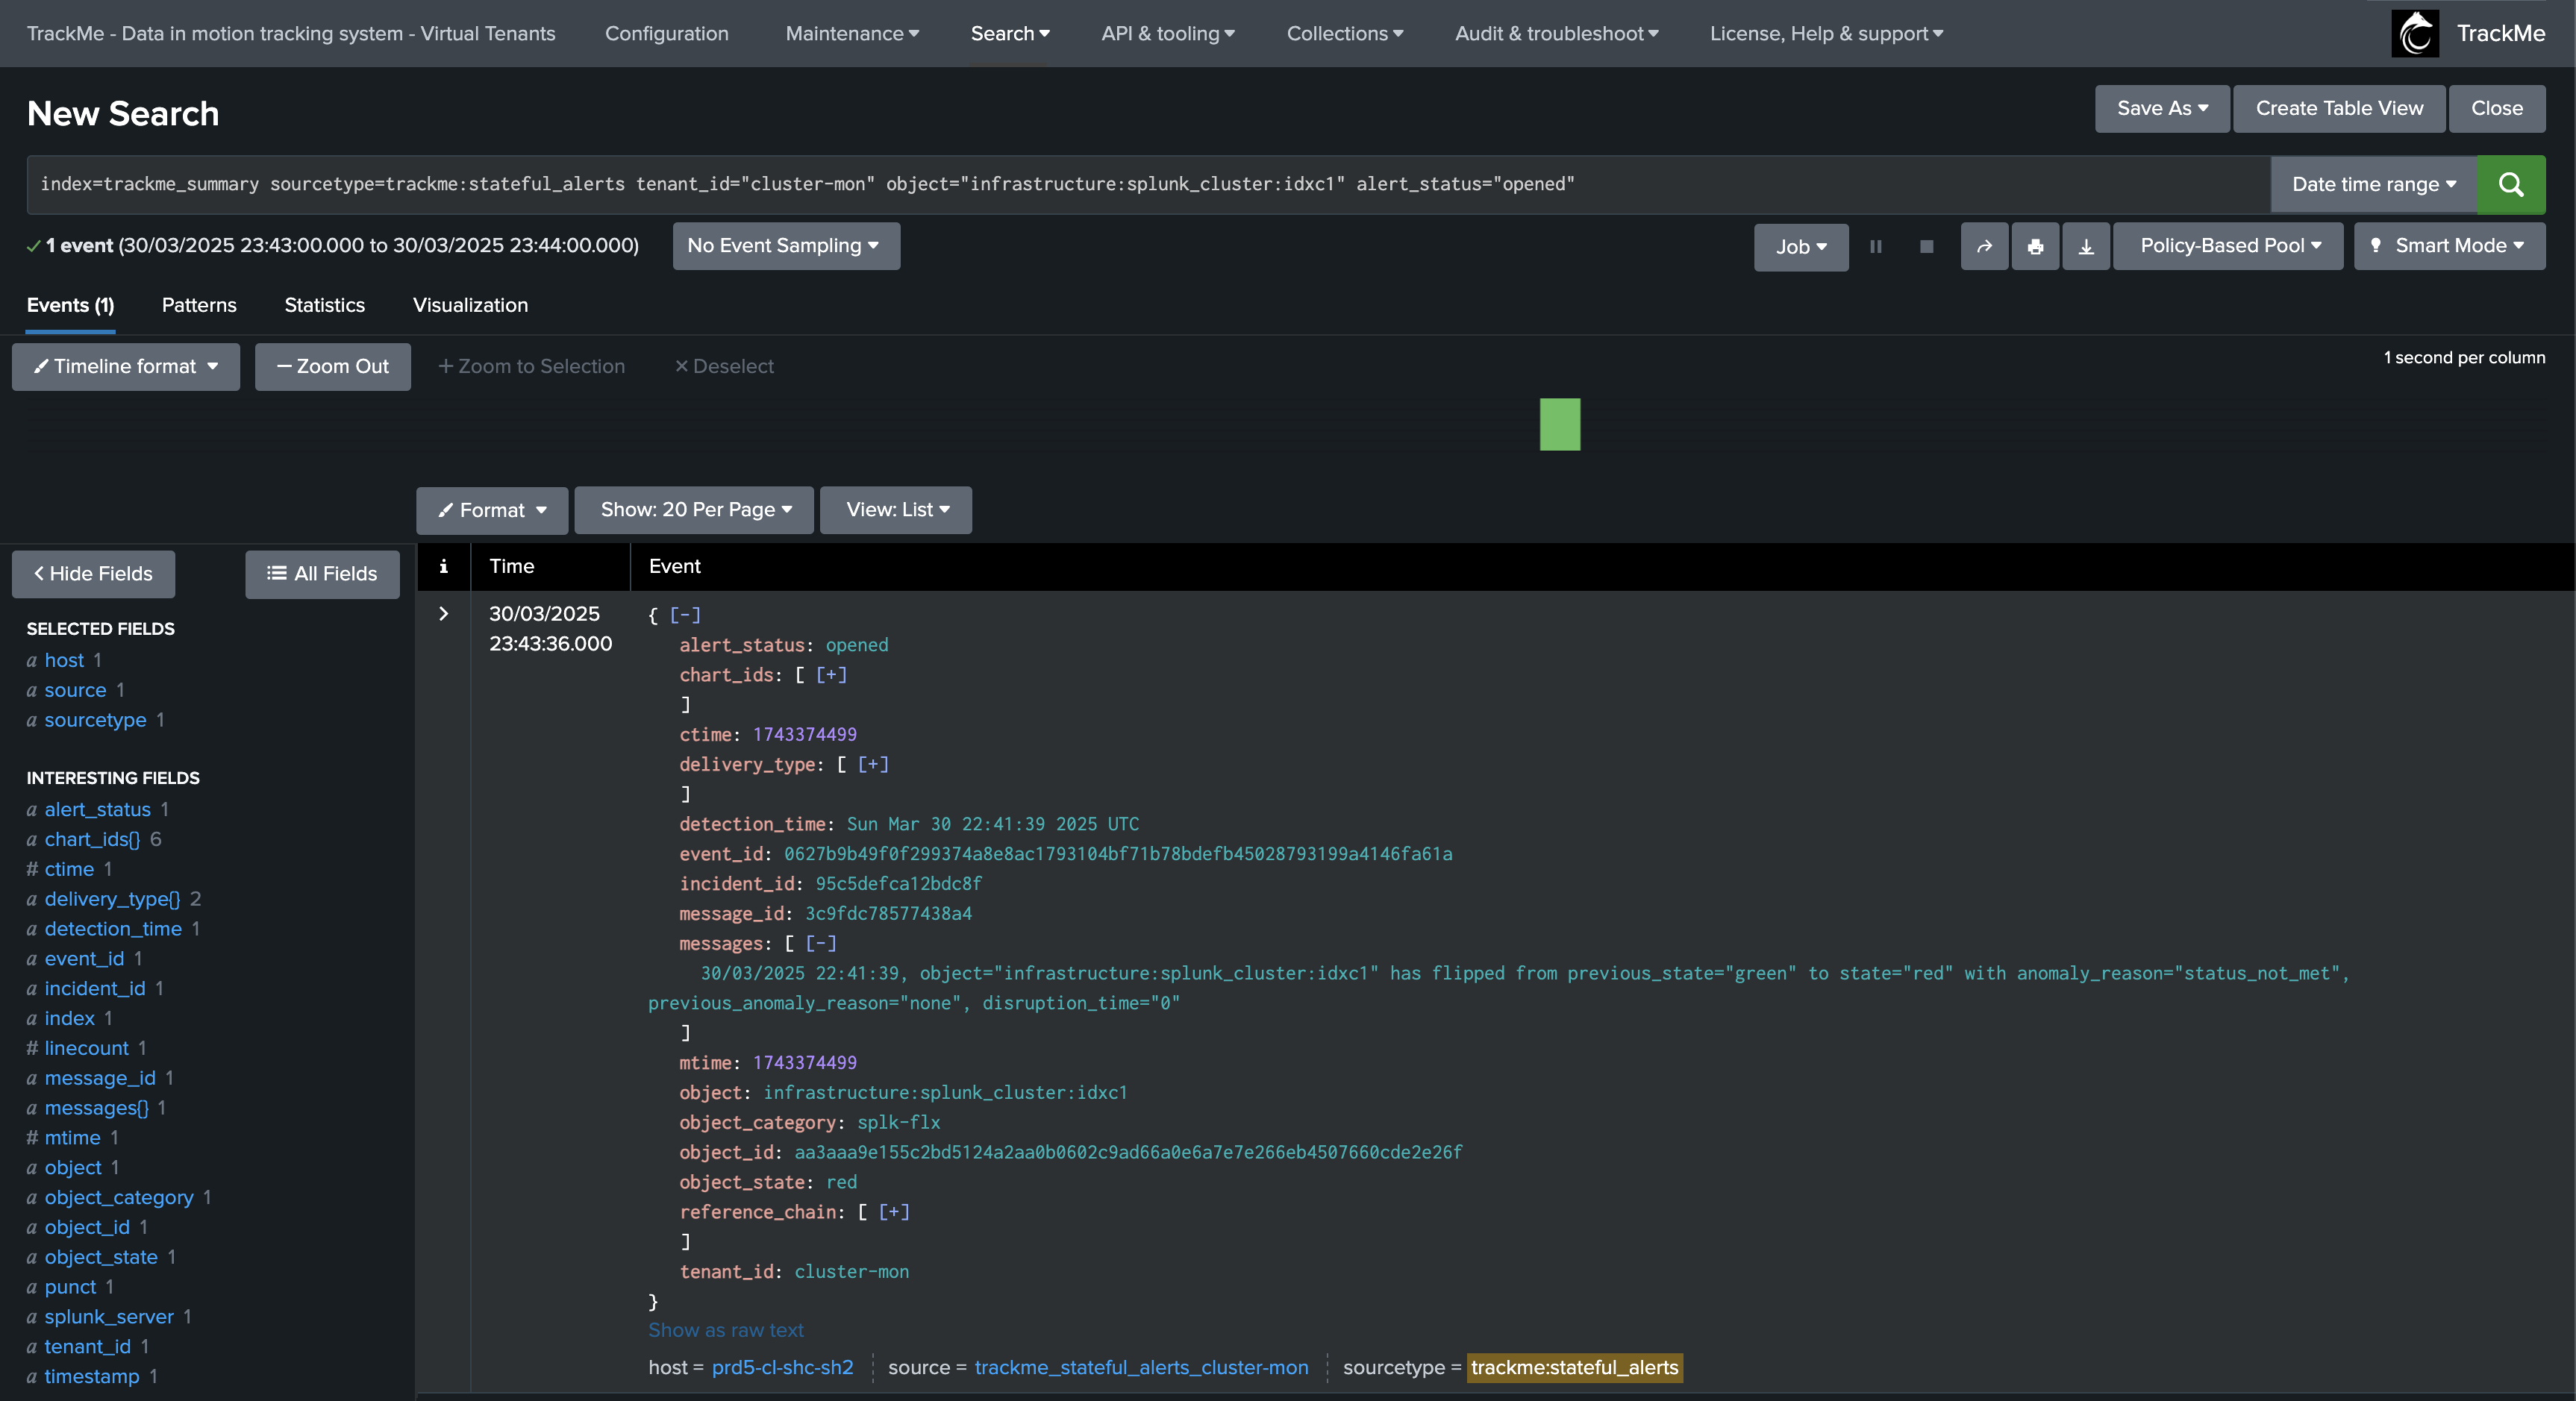Screen dimensions: 2576x1401
Task: Open the Save As dropdown
Action: pyautogui.click(x=2162, y=108)
